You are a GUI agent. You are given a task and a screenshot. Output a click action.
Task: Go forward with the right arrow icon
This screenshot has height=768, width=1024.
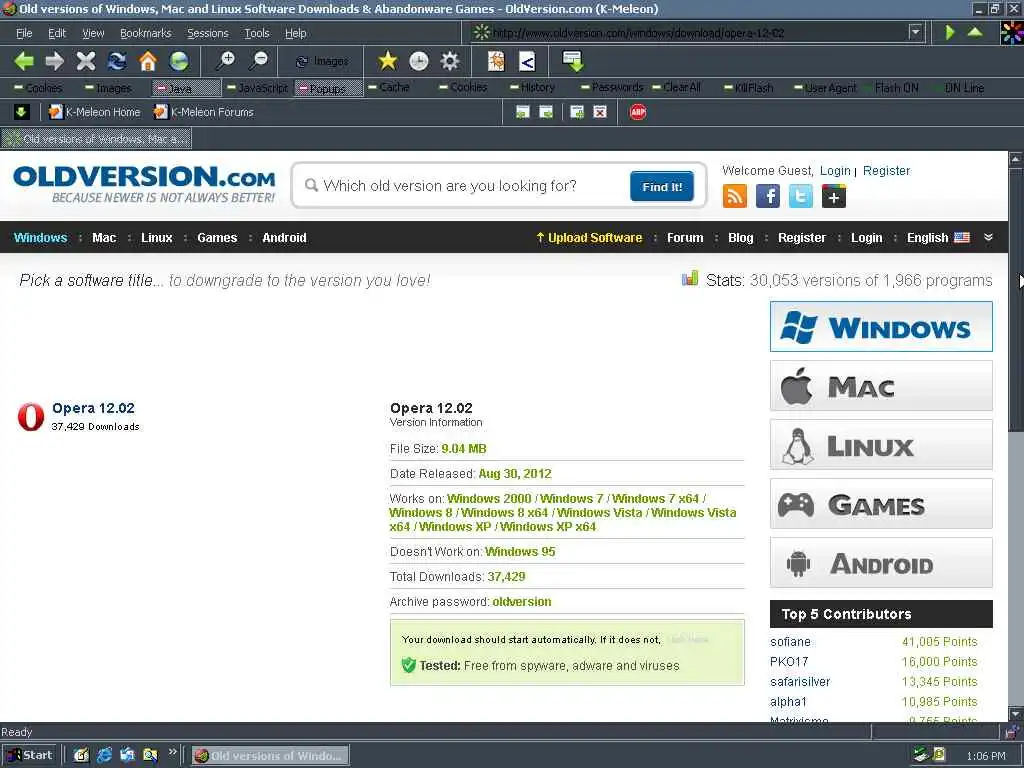[55, 61]
